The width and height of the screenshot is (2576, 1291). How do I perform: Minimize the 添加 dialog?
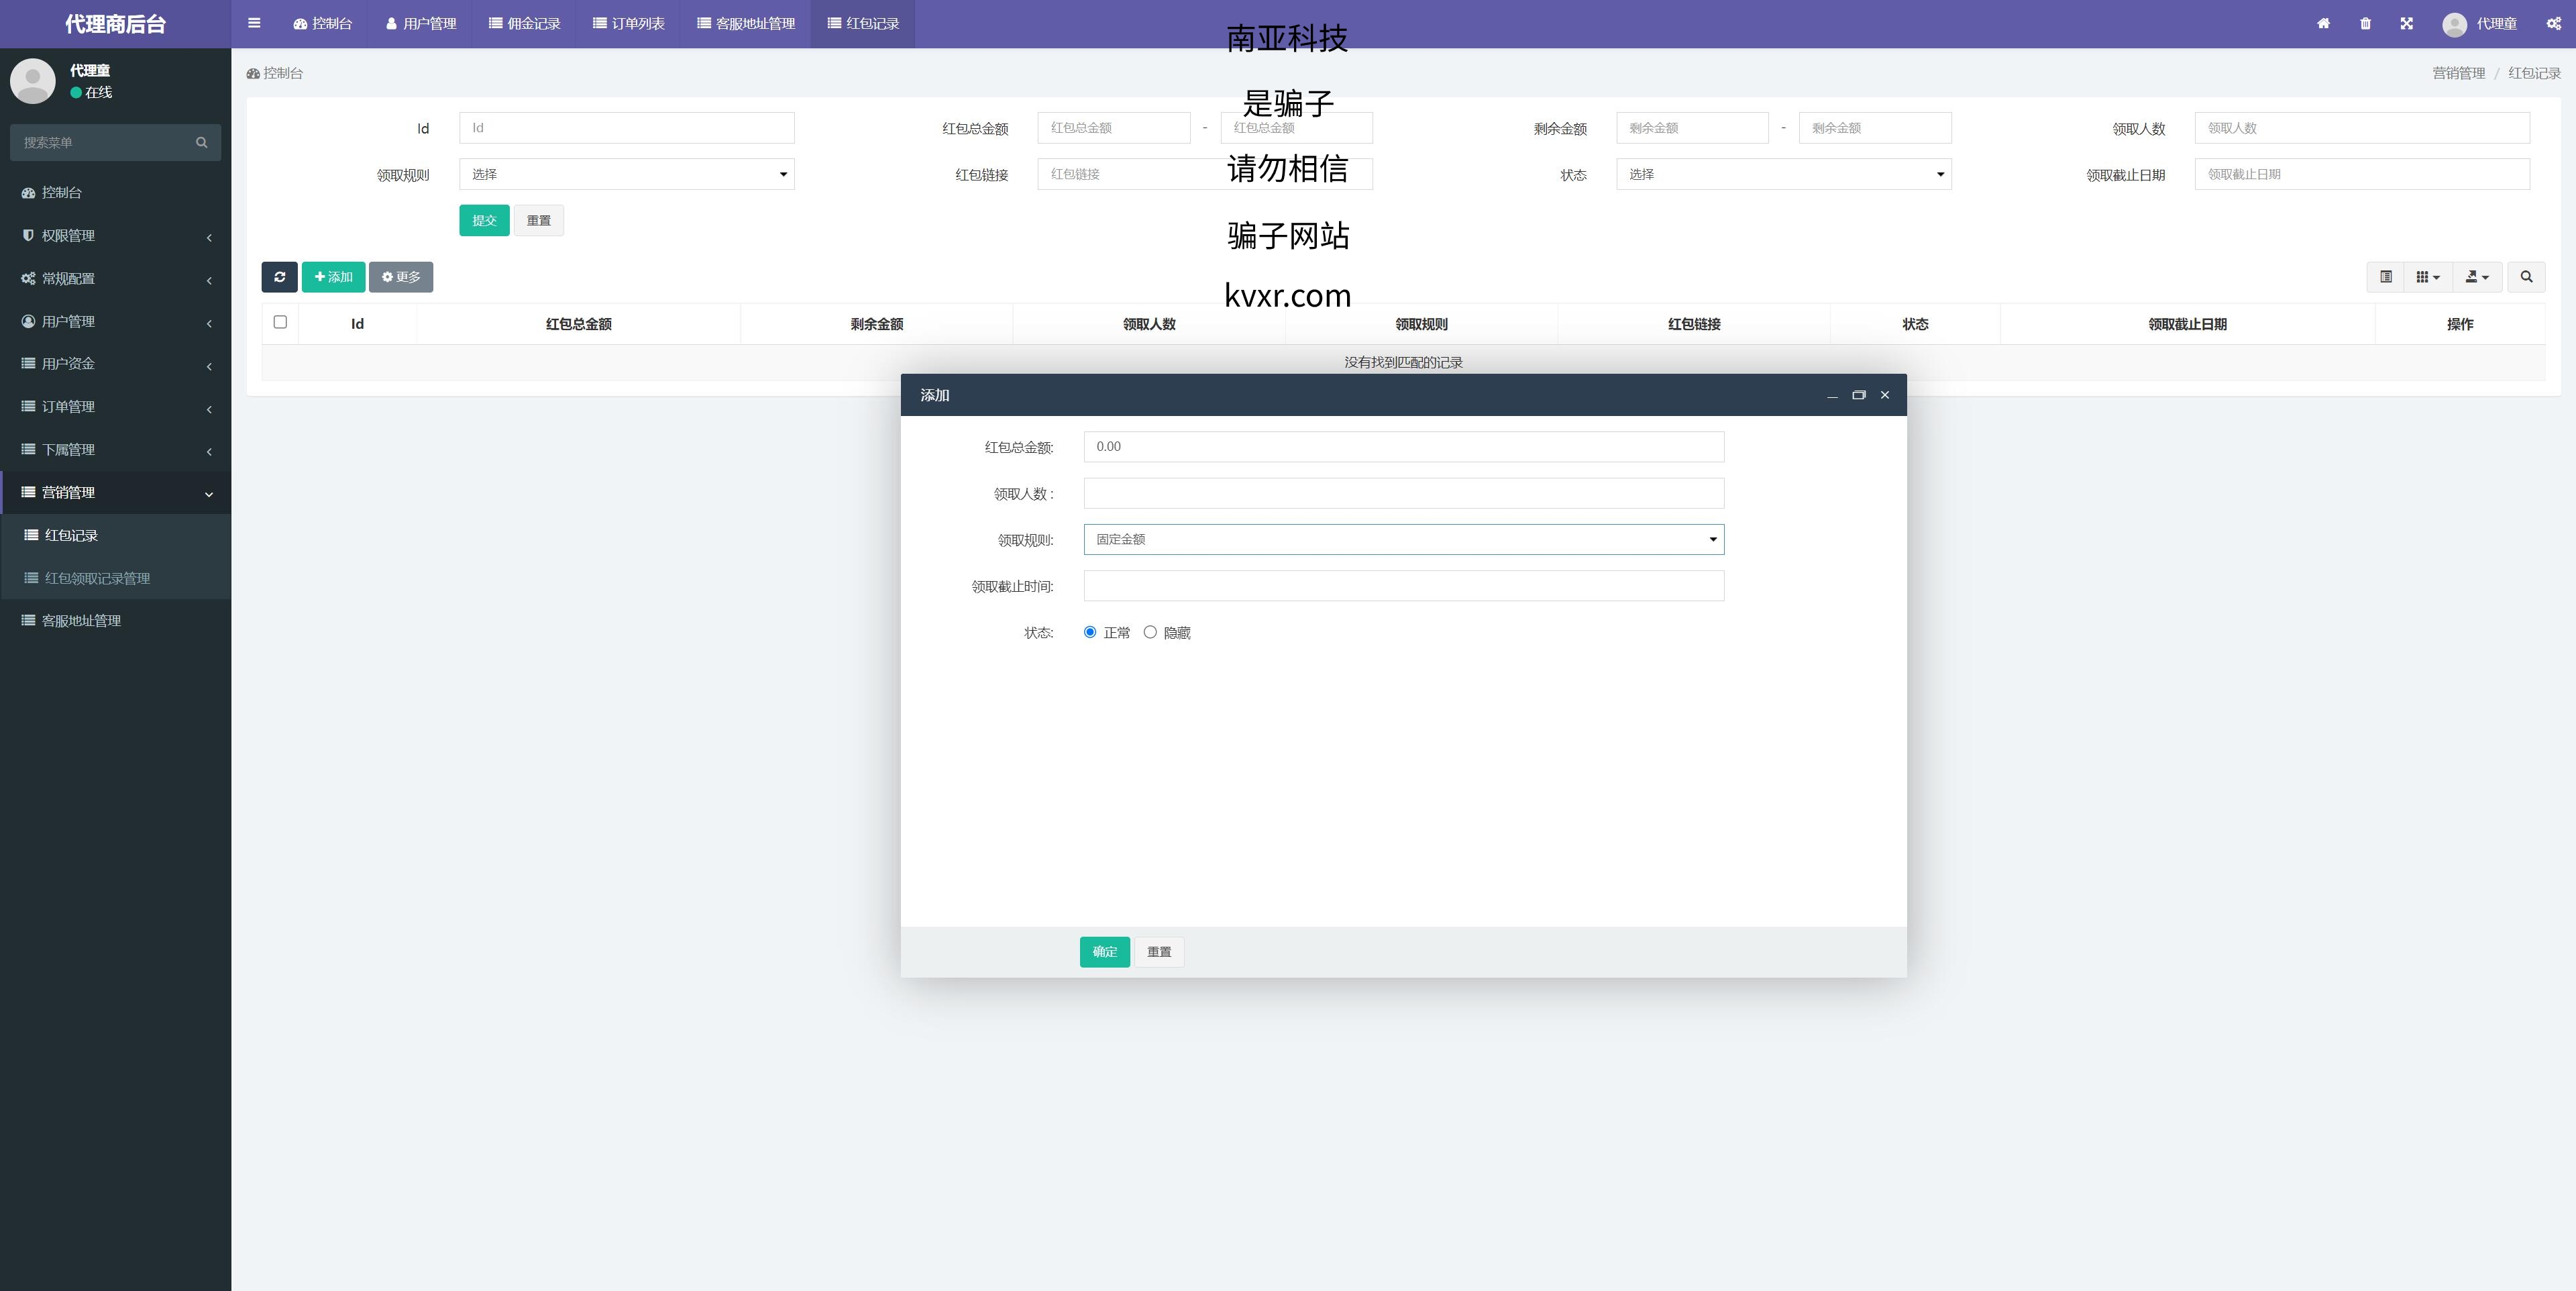pos(1832,395)
